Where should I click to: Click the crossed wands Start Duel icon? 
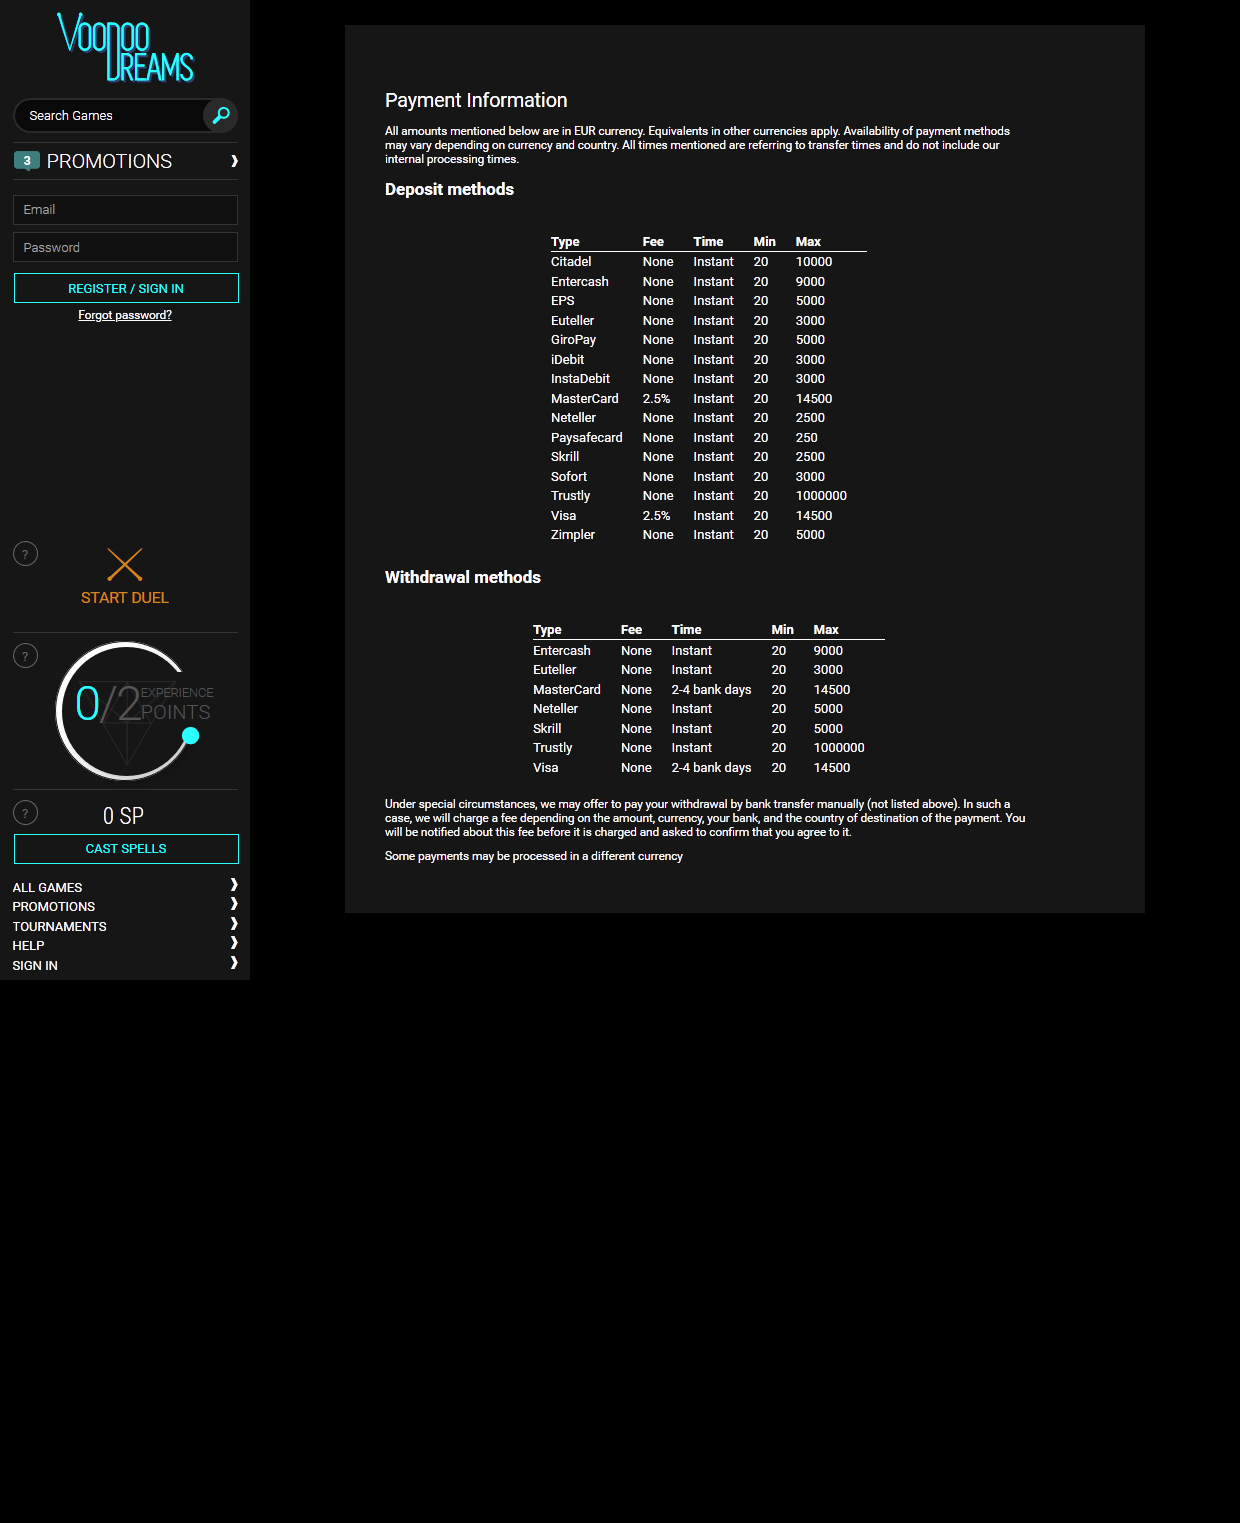pyautogui.click(x=125, y=564)
